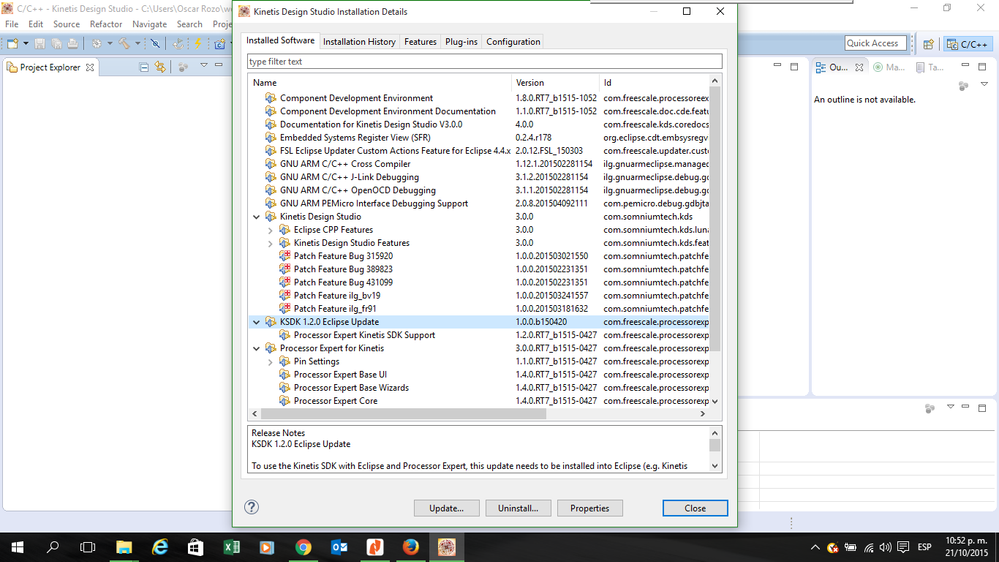Click Patch Feature ilg_bv19 icon
999x562 pixels.
pyautogui.click(x=285, y=295)
